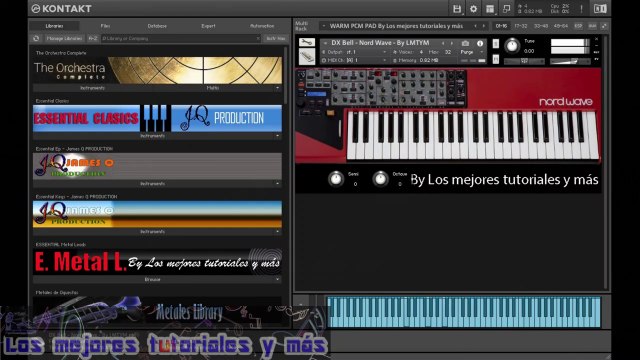
Task: Switch to the Expert tab
Action: 208,26
